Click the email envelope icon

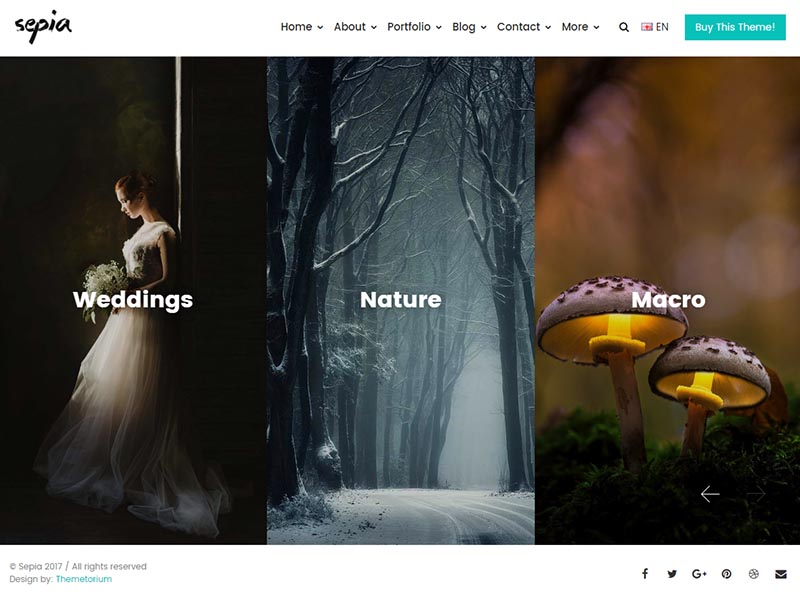781,574
